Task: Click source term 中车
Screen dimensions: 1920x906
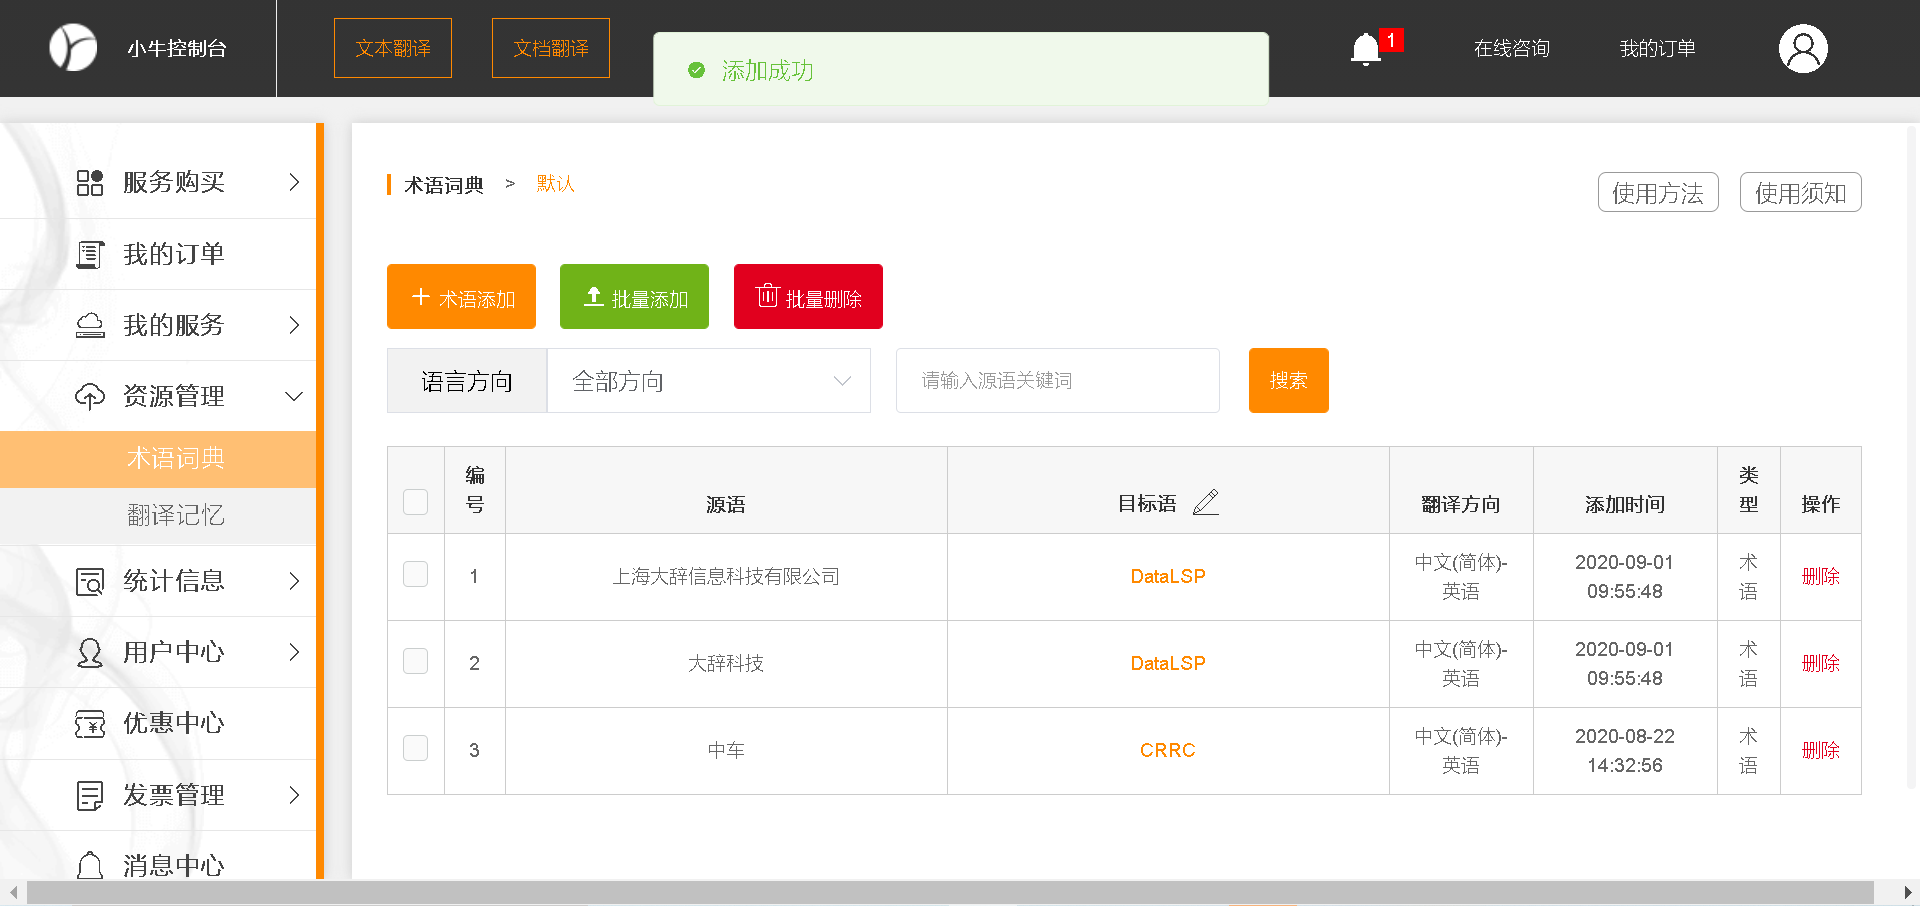Action: tap(726, 751)
